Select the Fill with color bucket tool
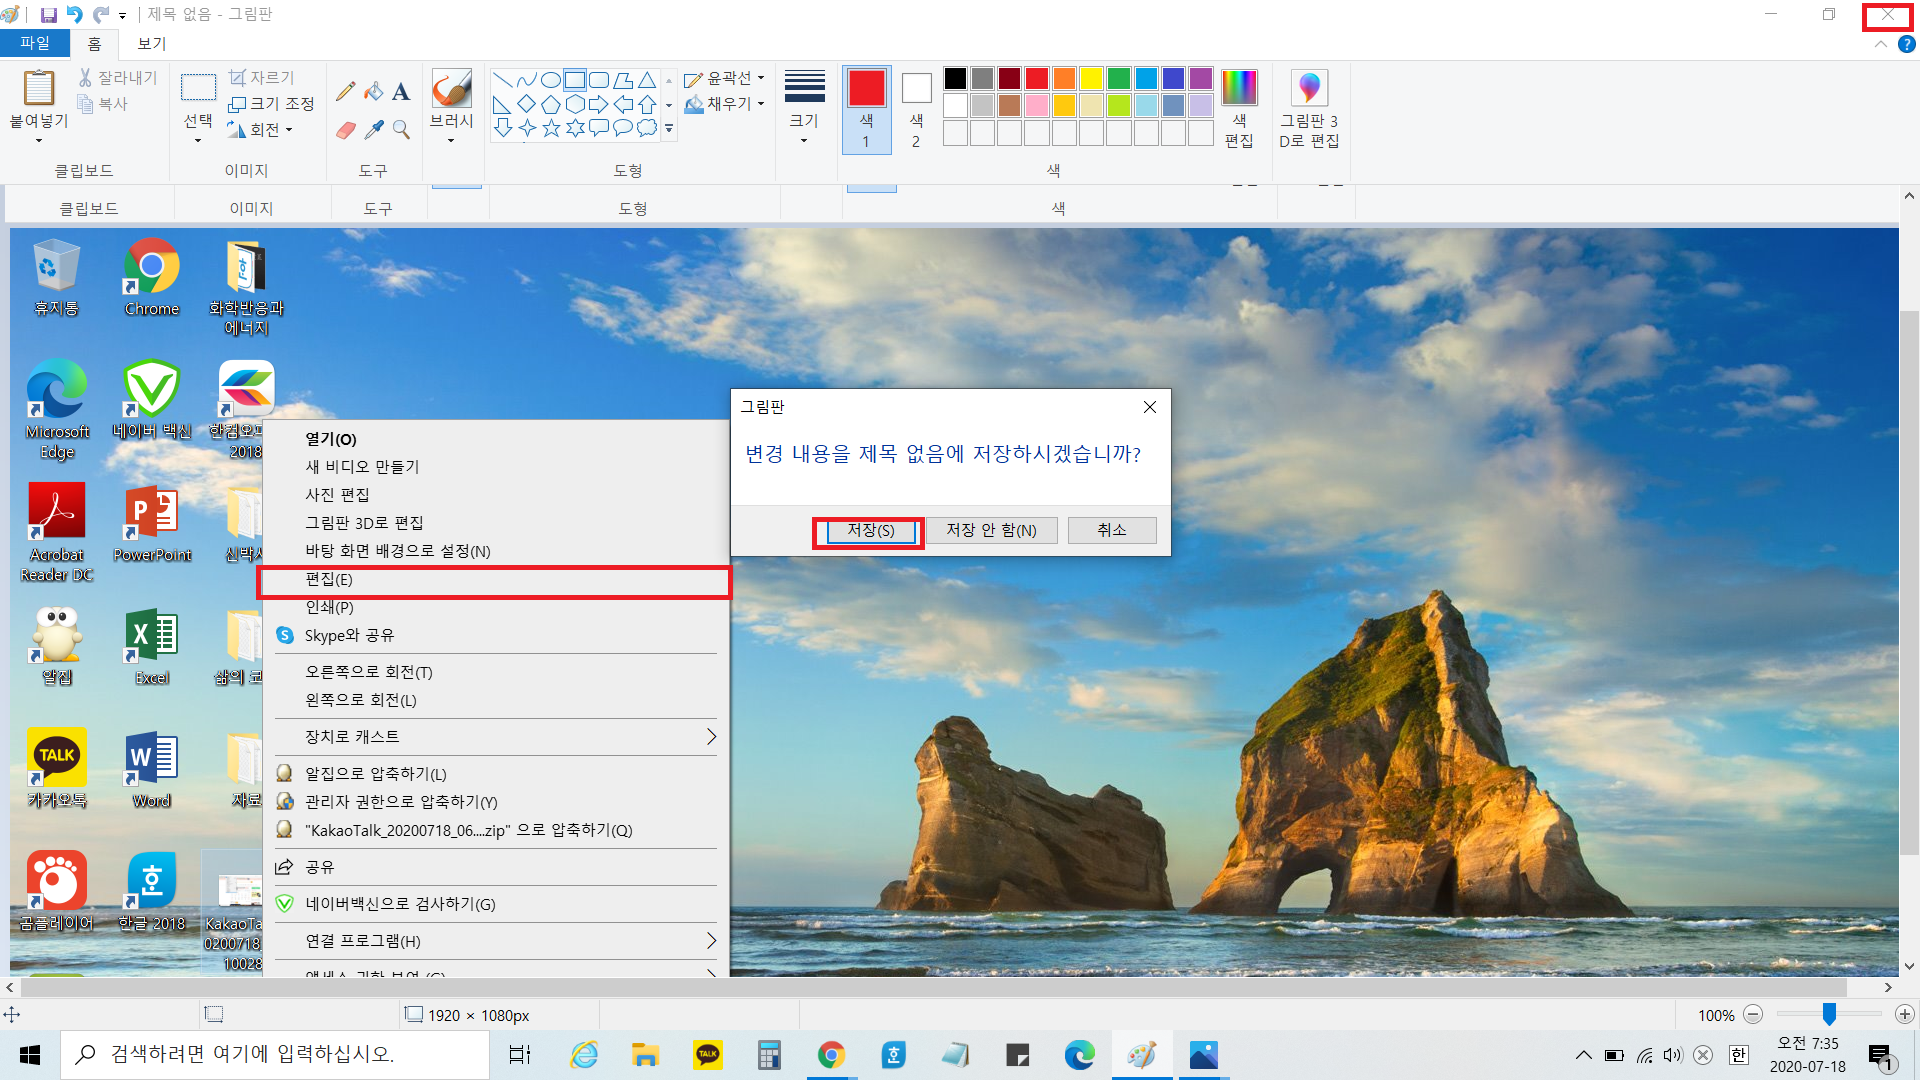Viewport: 1920px width, 1080px height. pos(373,92)
